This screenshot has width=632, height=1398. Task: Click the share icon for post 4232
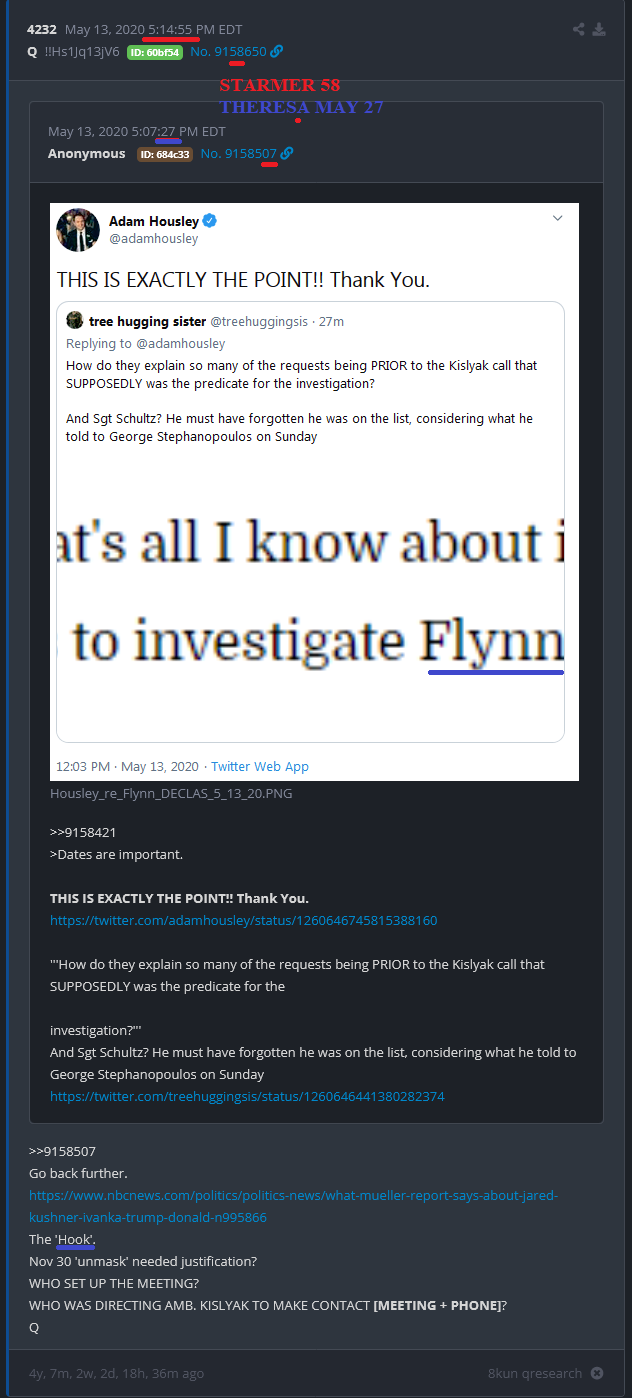[x=578, y=30]
